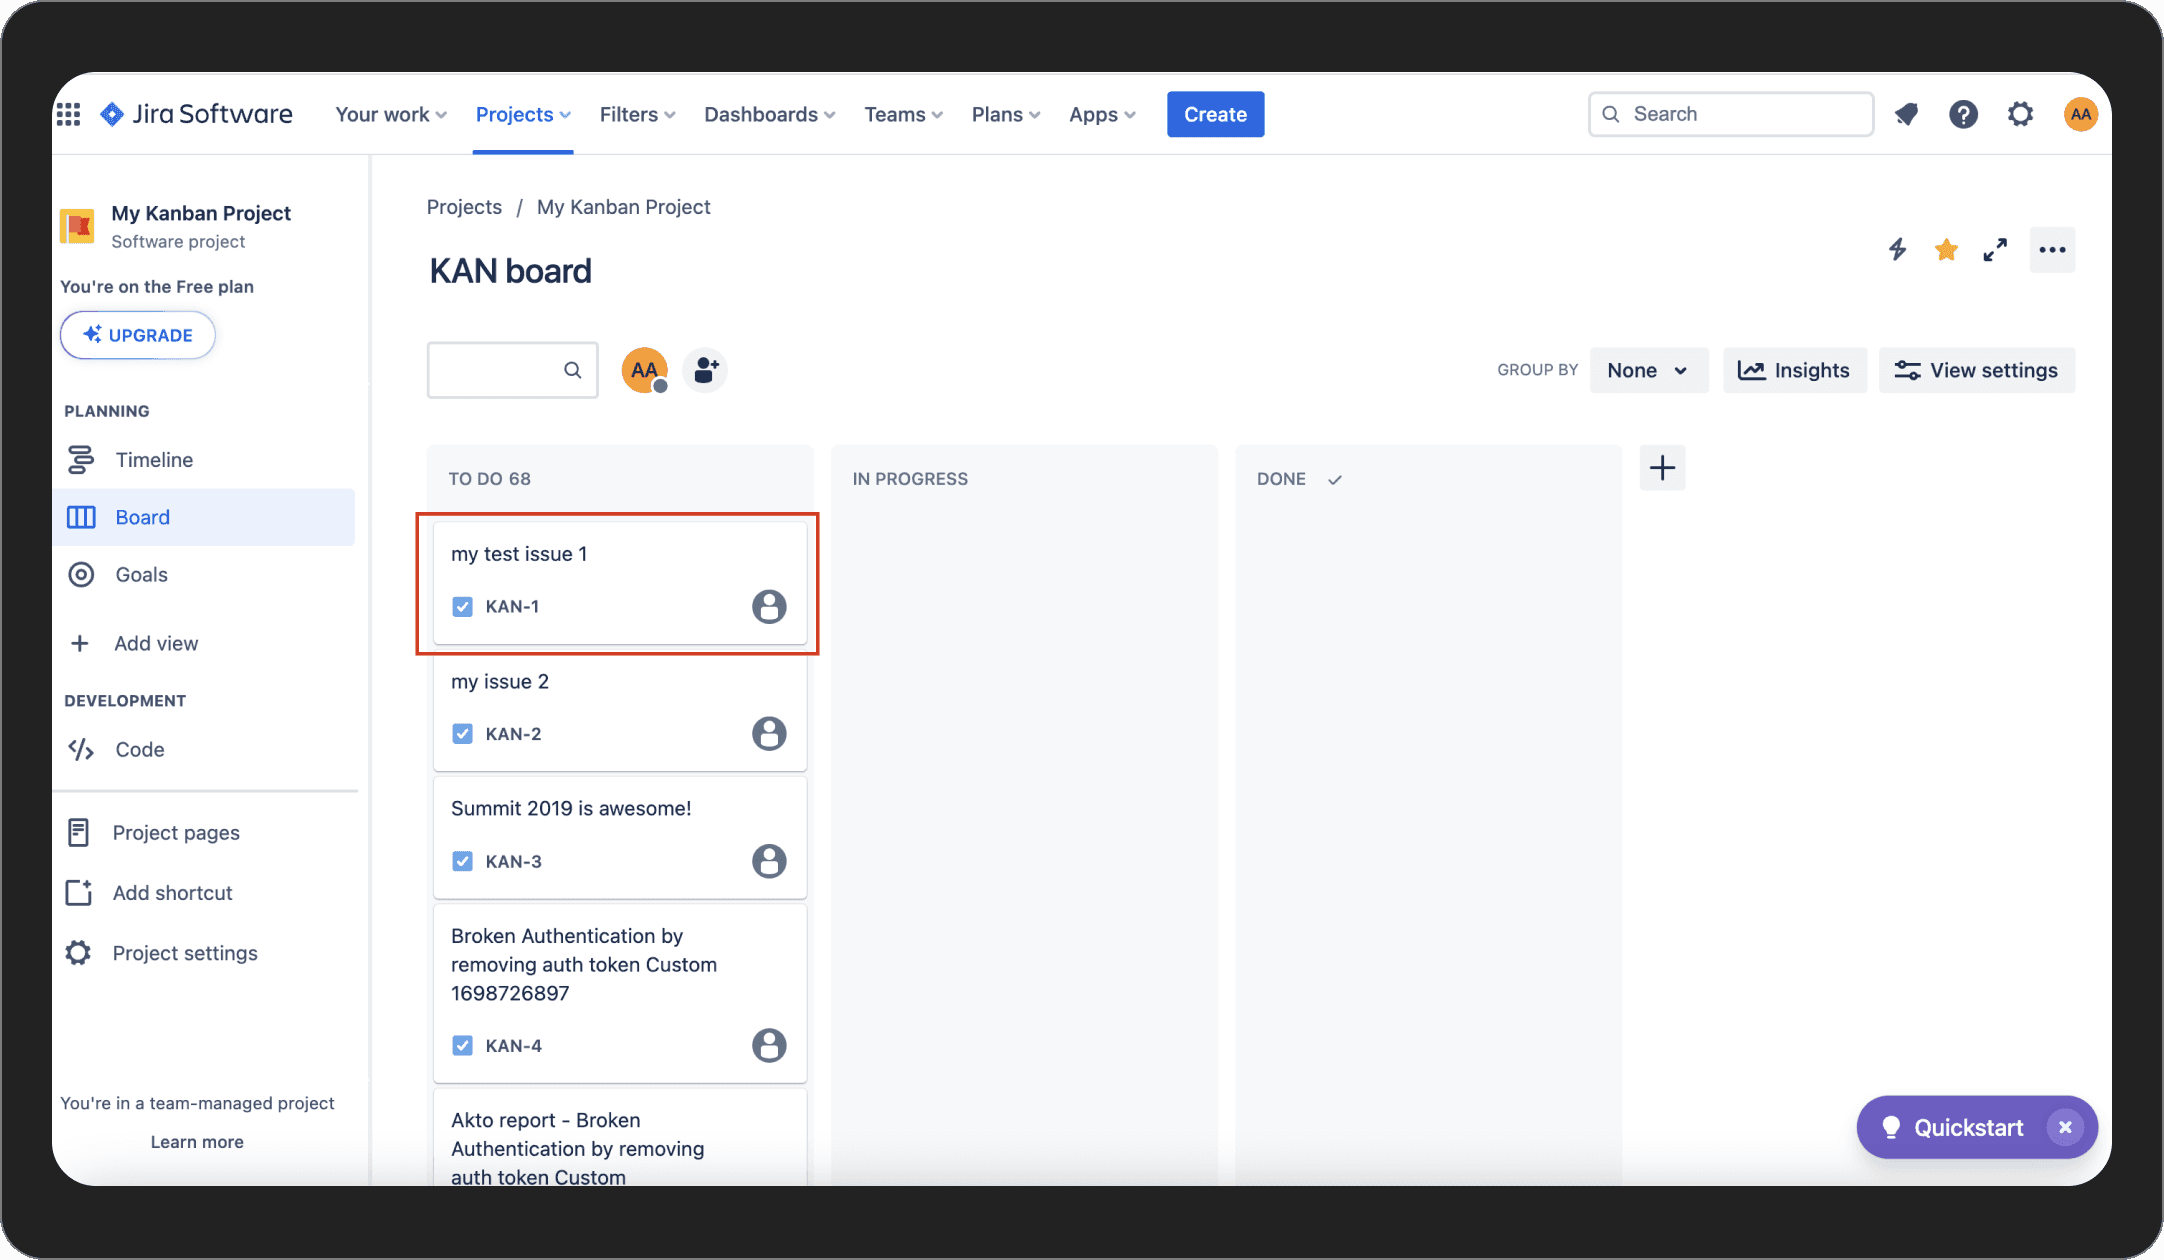Filter board by AA assignee avatar

(645, 370)
